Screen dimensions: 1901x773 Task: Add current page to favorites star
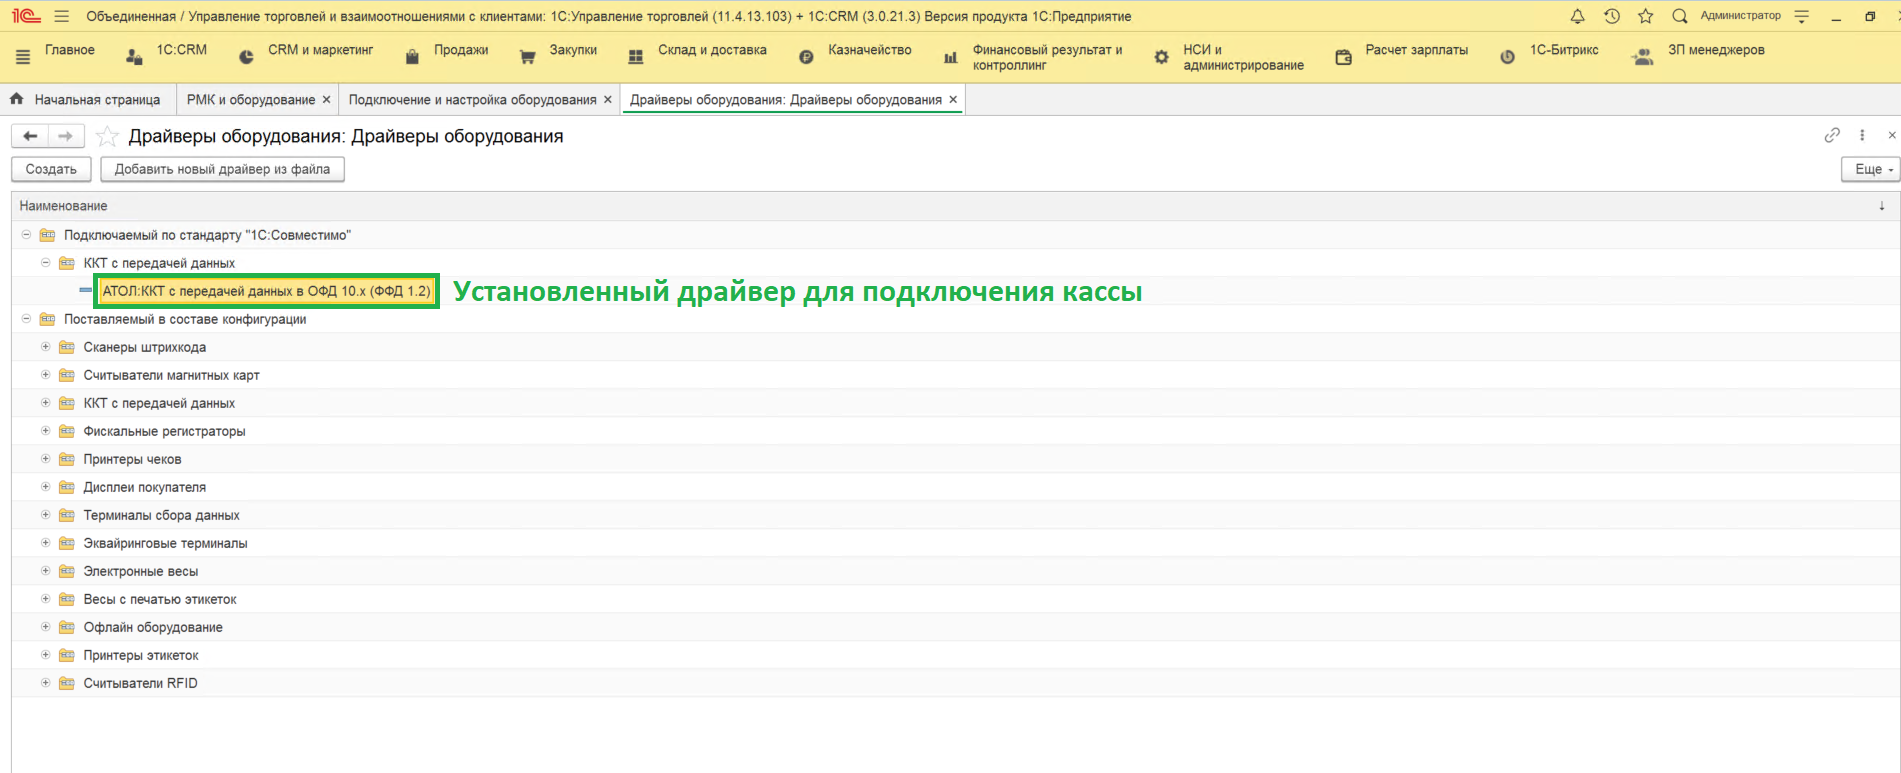[x=107, y=137]
